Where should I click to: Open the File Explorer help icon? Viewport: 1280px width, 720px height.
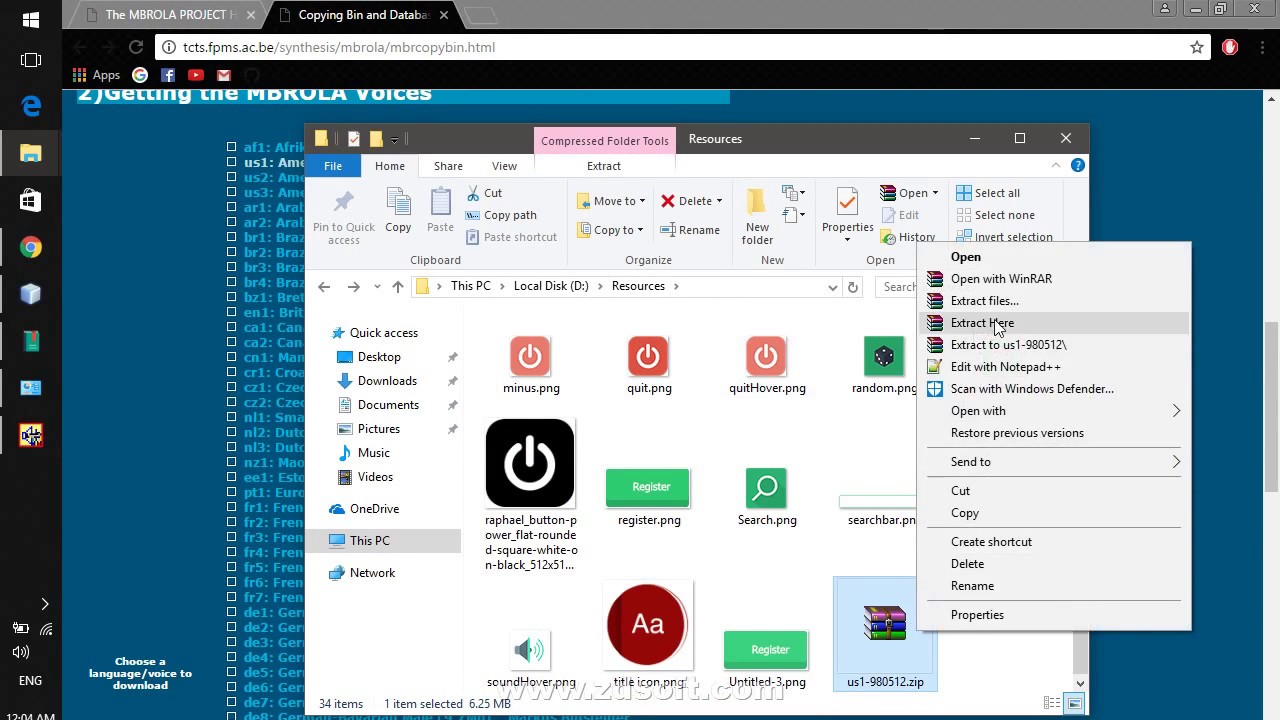[x=1078, y=165]
